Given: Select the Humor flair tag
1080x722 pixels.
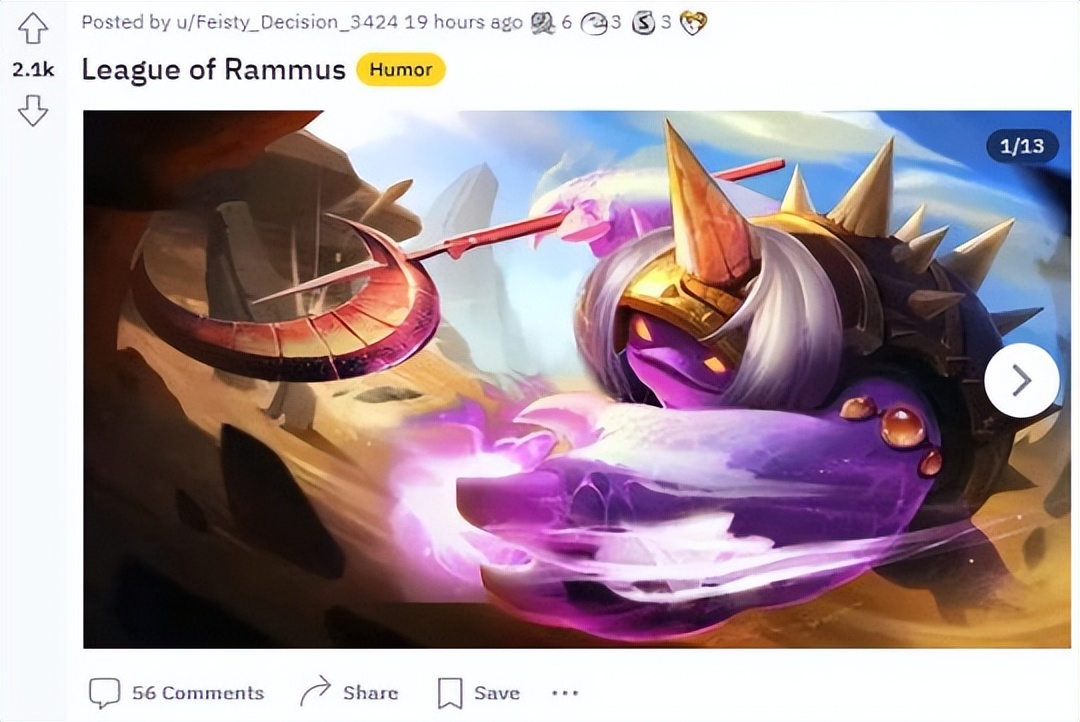Looking at the screenshot, I should (x=401, y=70).
